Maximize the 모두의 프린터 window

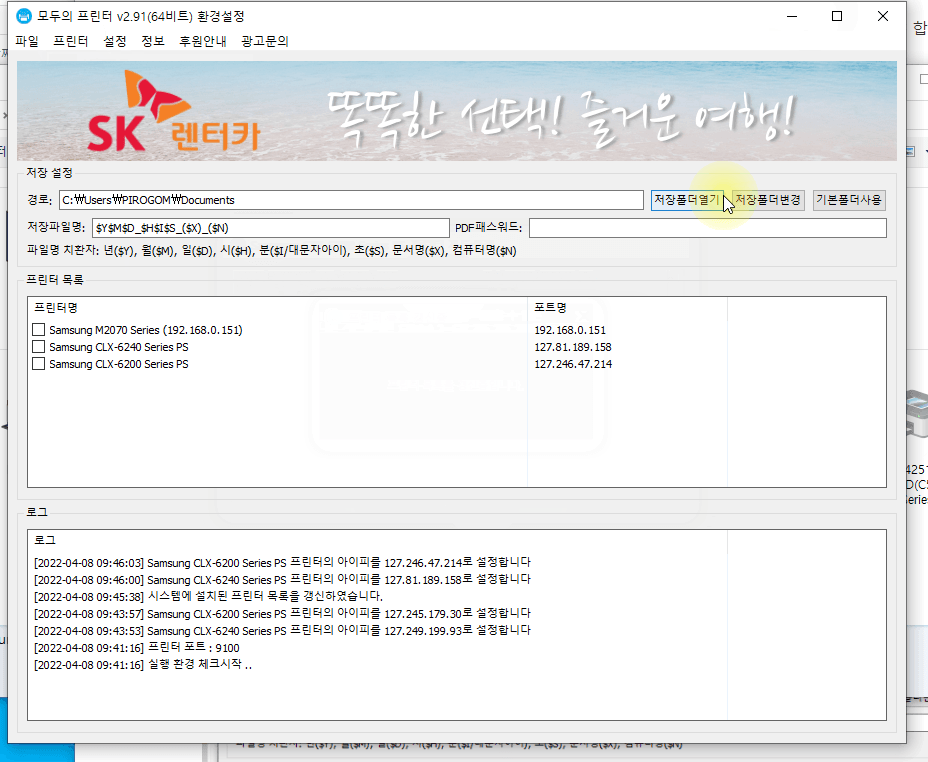[x=837, y=16]
